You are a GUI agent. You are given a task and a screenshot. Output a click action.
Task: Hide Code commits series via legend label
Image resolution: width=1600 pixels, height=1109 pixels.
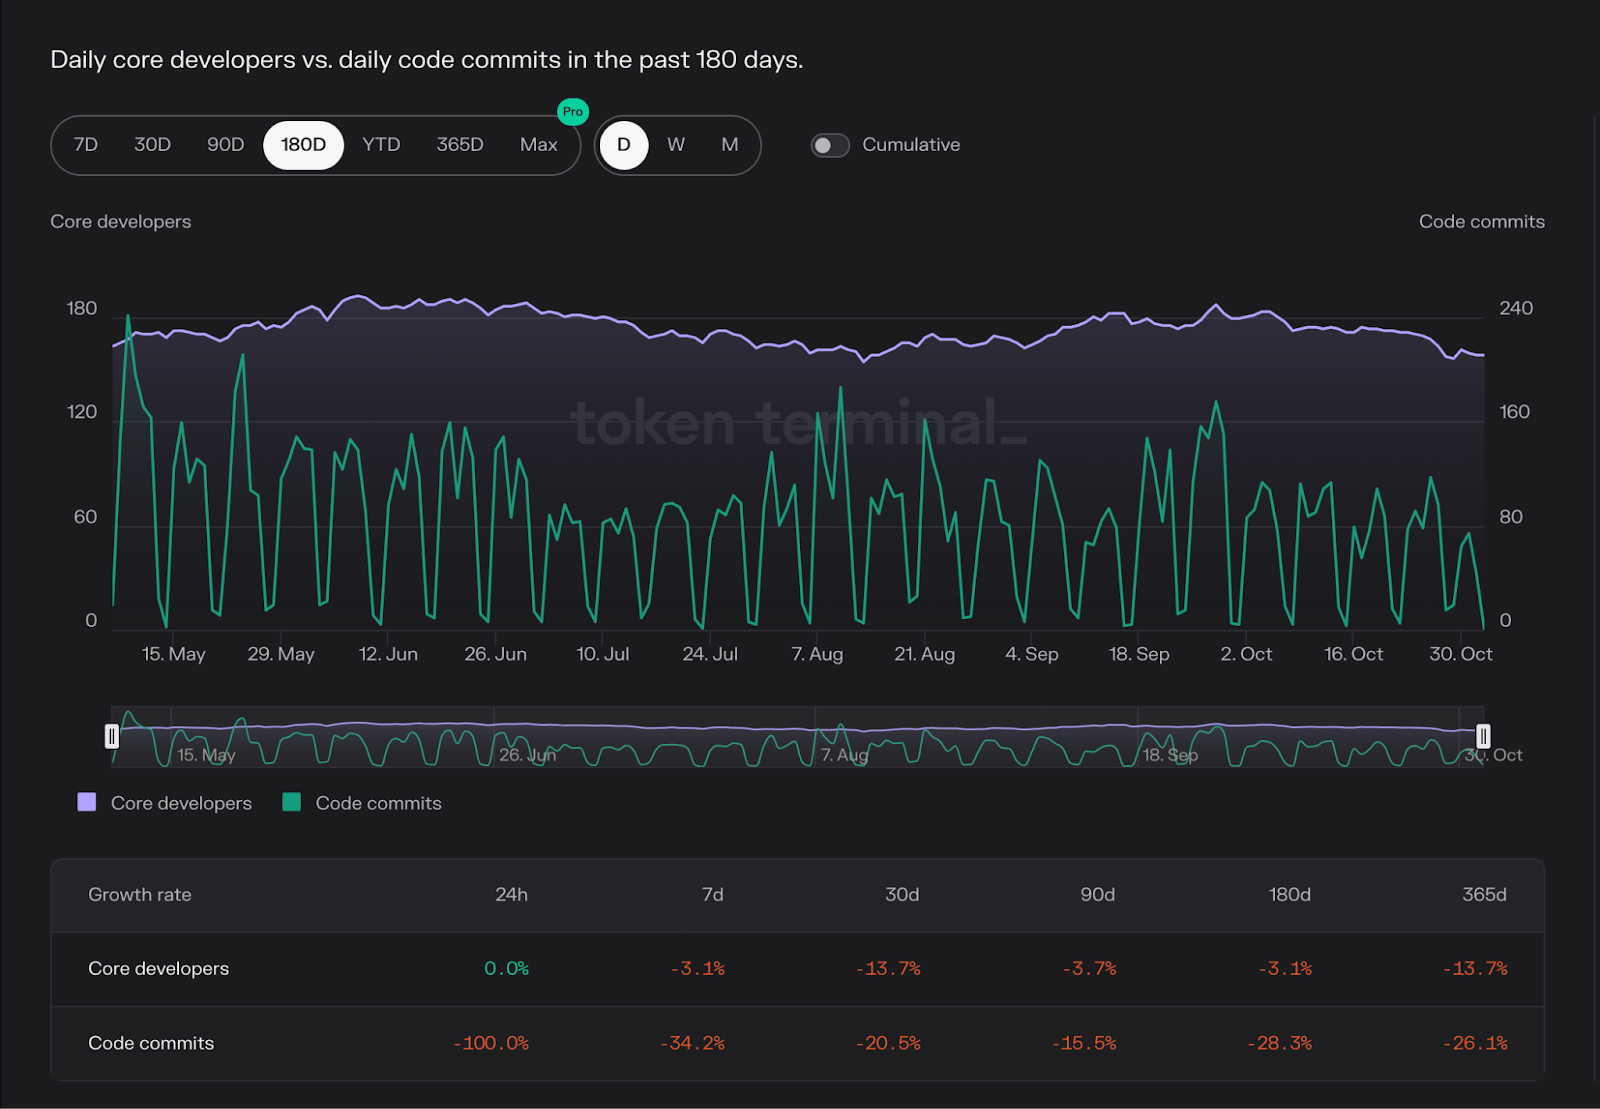click(378, 803)
